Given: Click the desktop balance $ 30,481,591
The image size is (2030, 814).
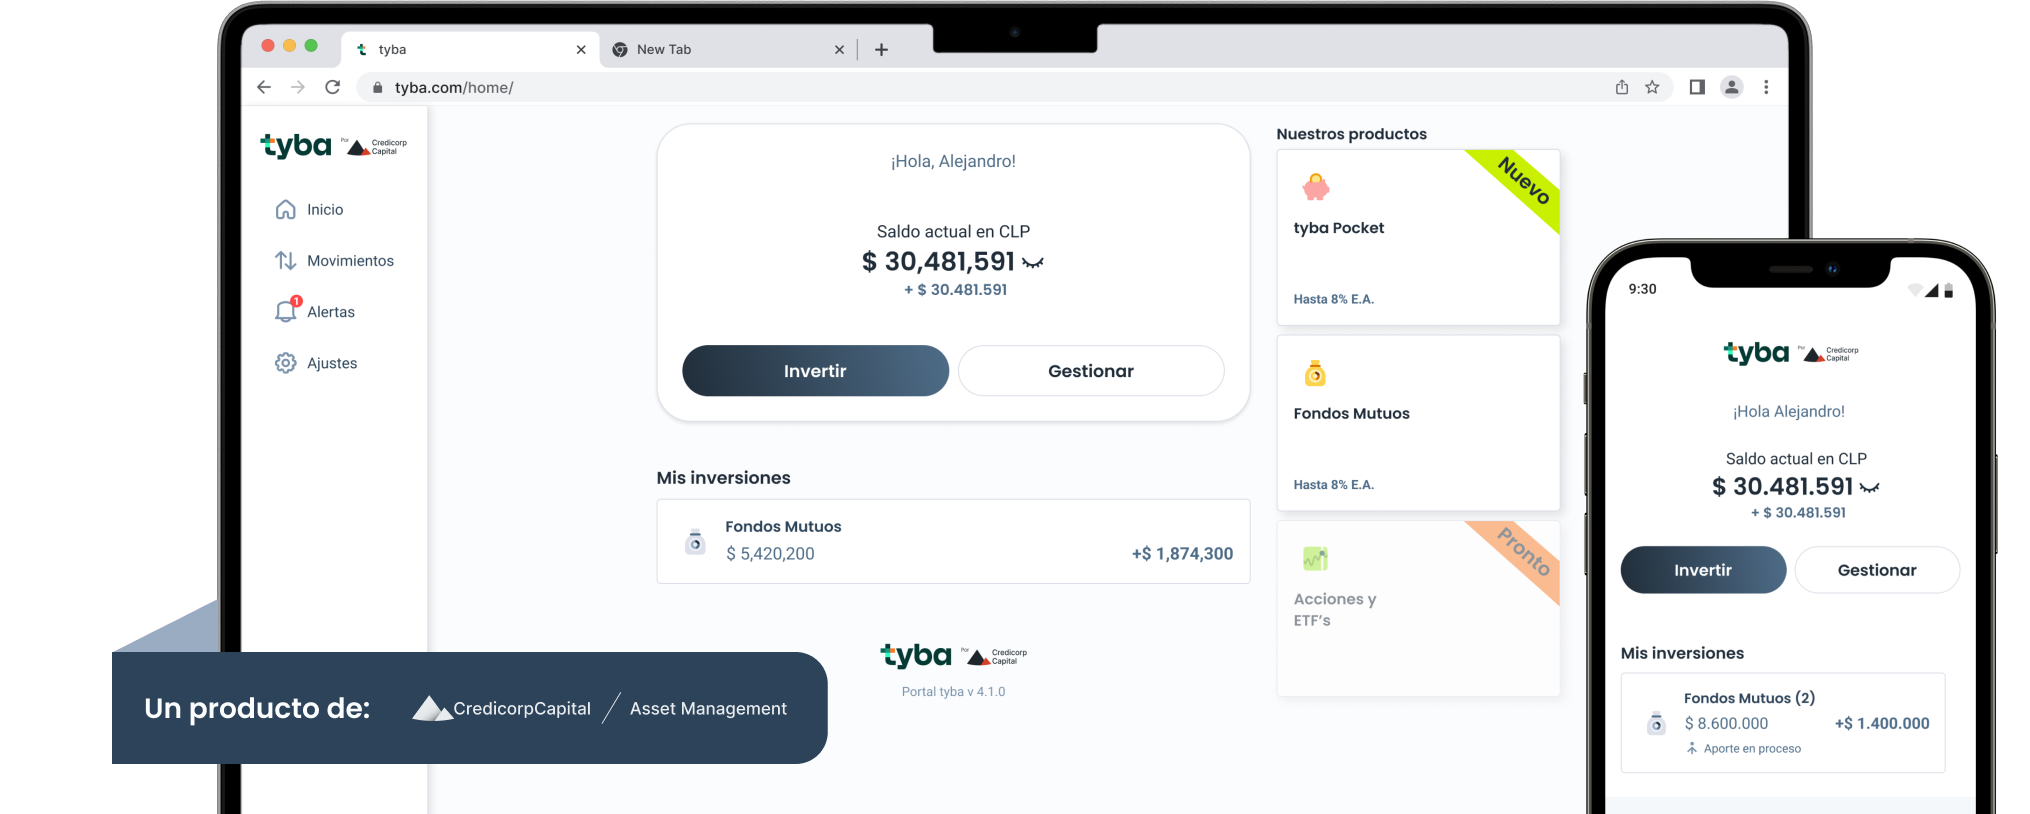Looking at the screenshot, I should point(938,262).
